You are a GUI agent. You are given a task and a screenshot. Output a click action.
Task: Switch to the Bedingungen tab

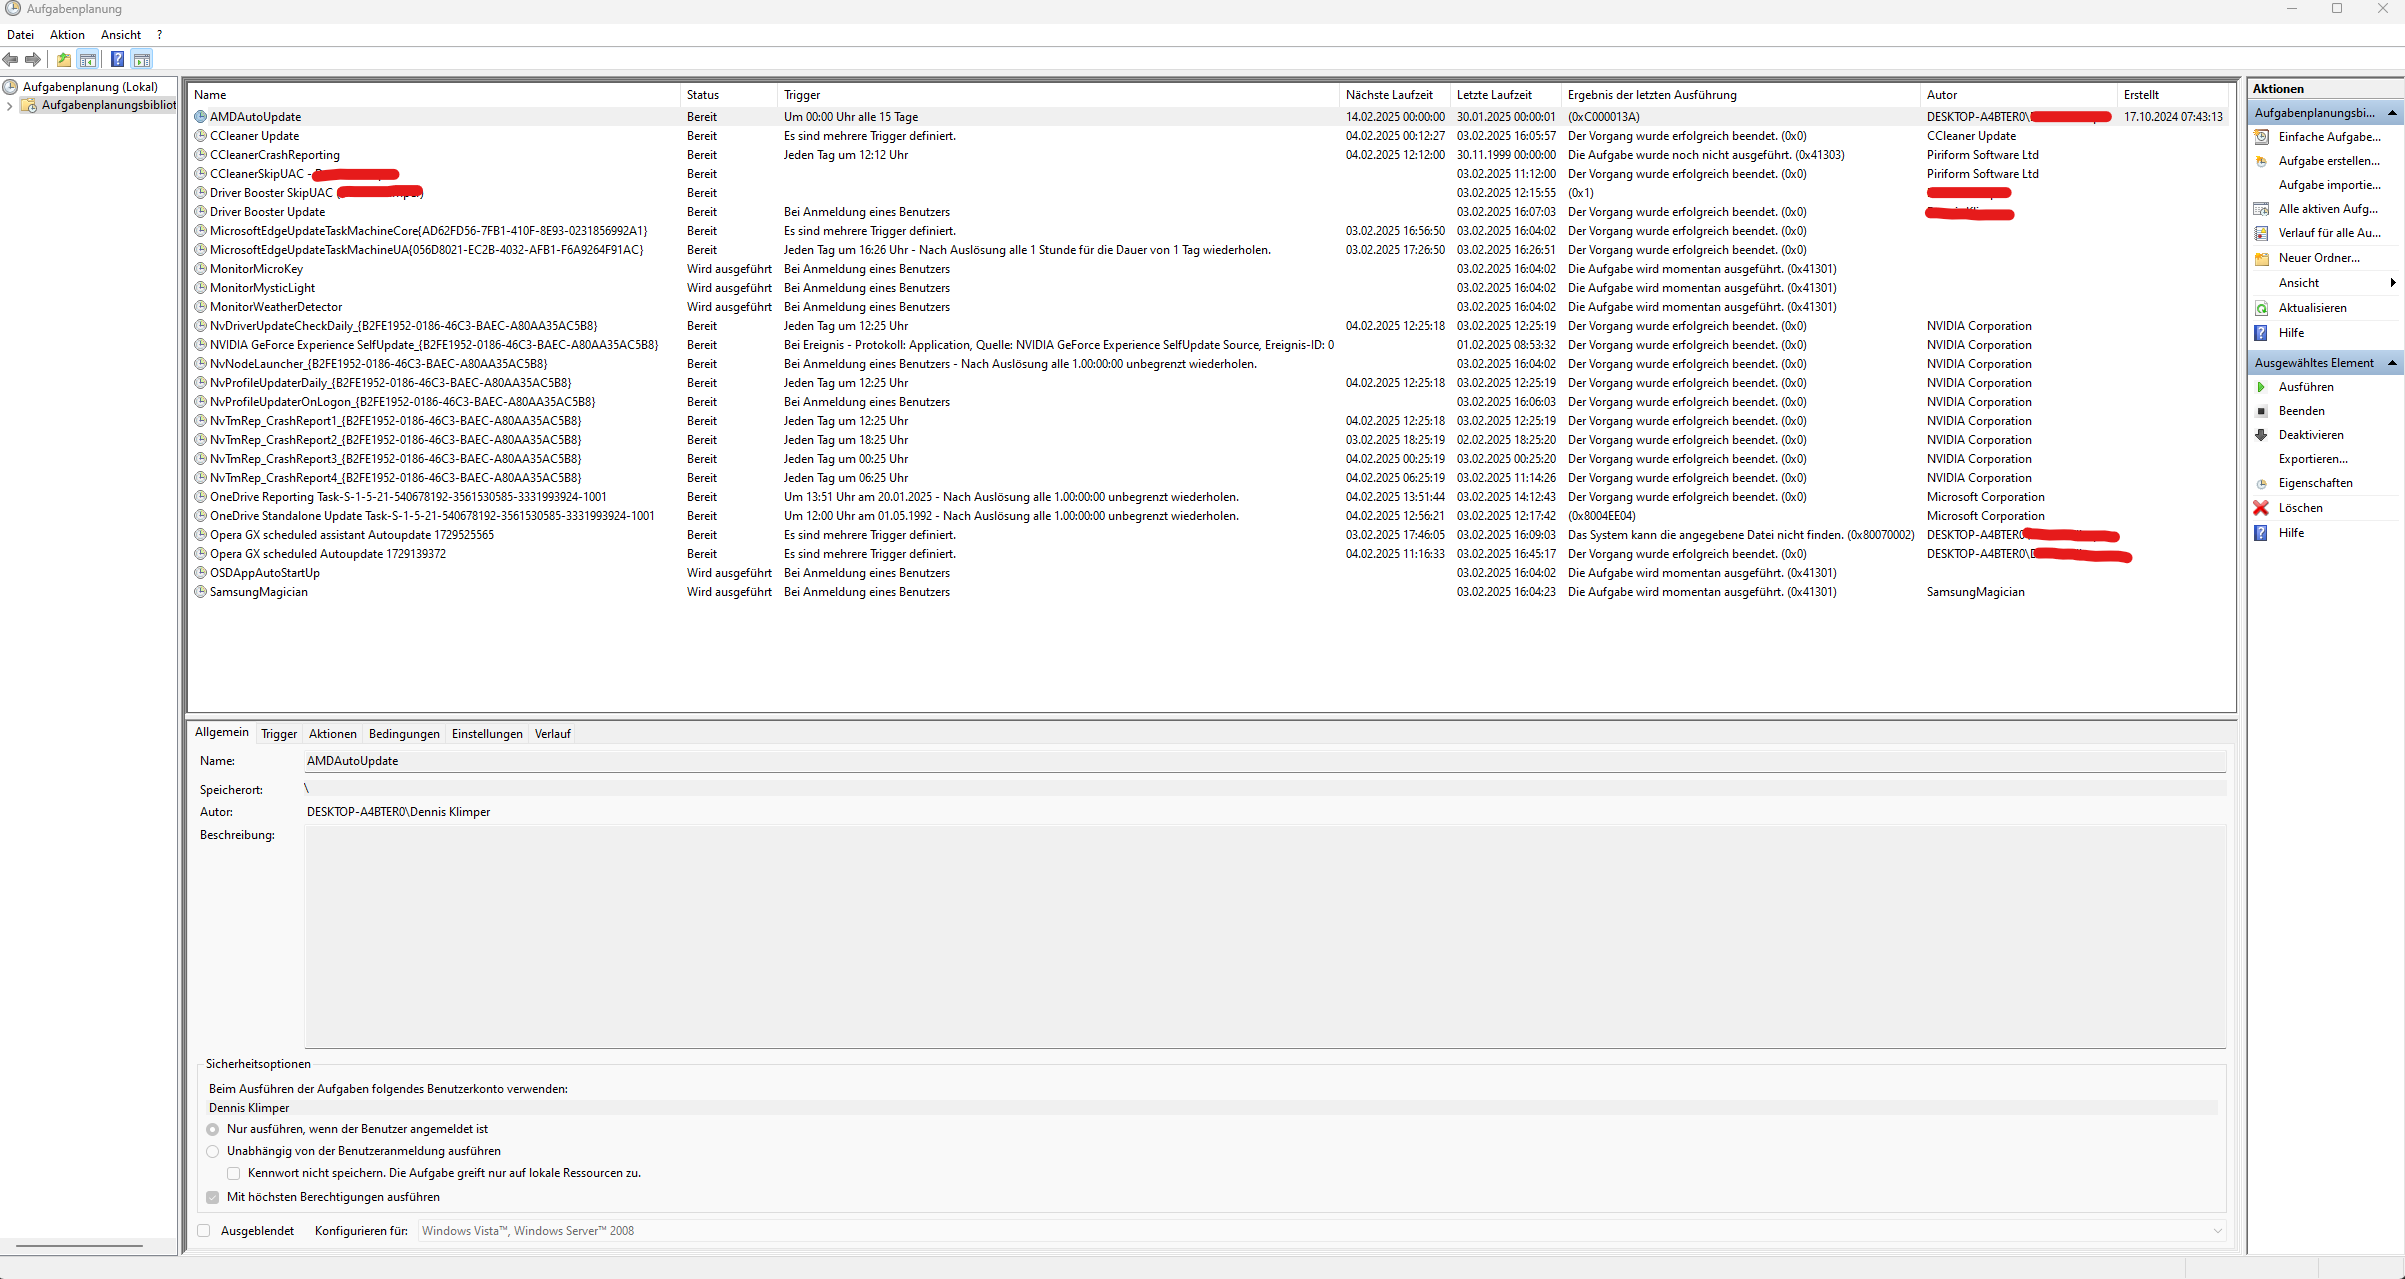(x=404, y=734)
